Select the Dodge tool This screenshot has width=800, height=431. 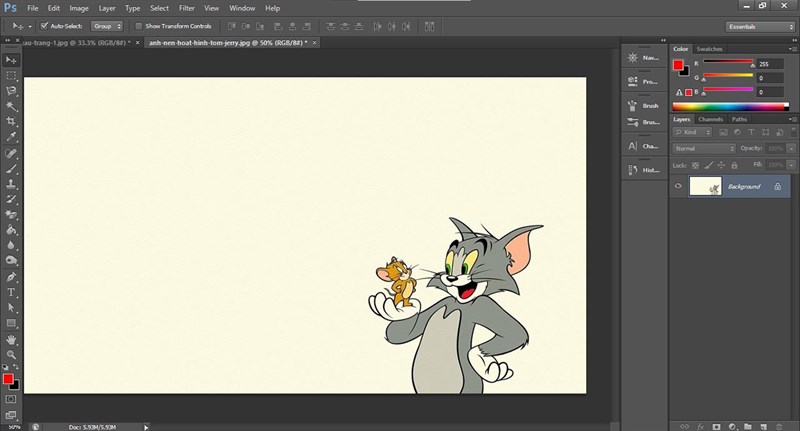[11, 261]
